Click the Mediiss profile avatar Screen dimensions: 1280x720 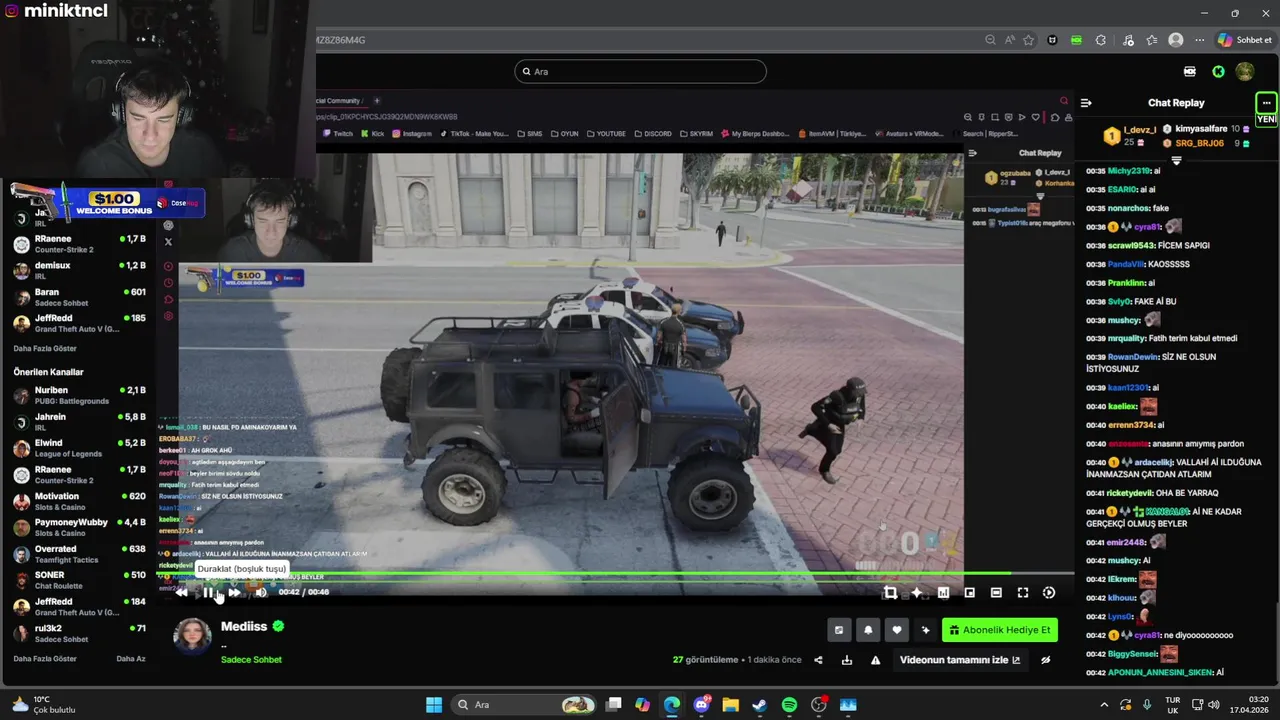tap(192, 636)
